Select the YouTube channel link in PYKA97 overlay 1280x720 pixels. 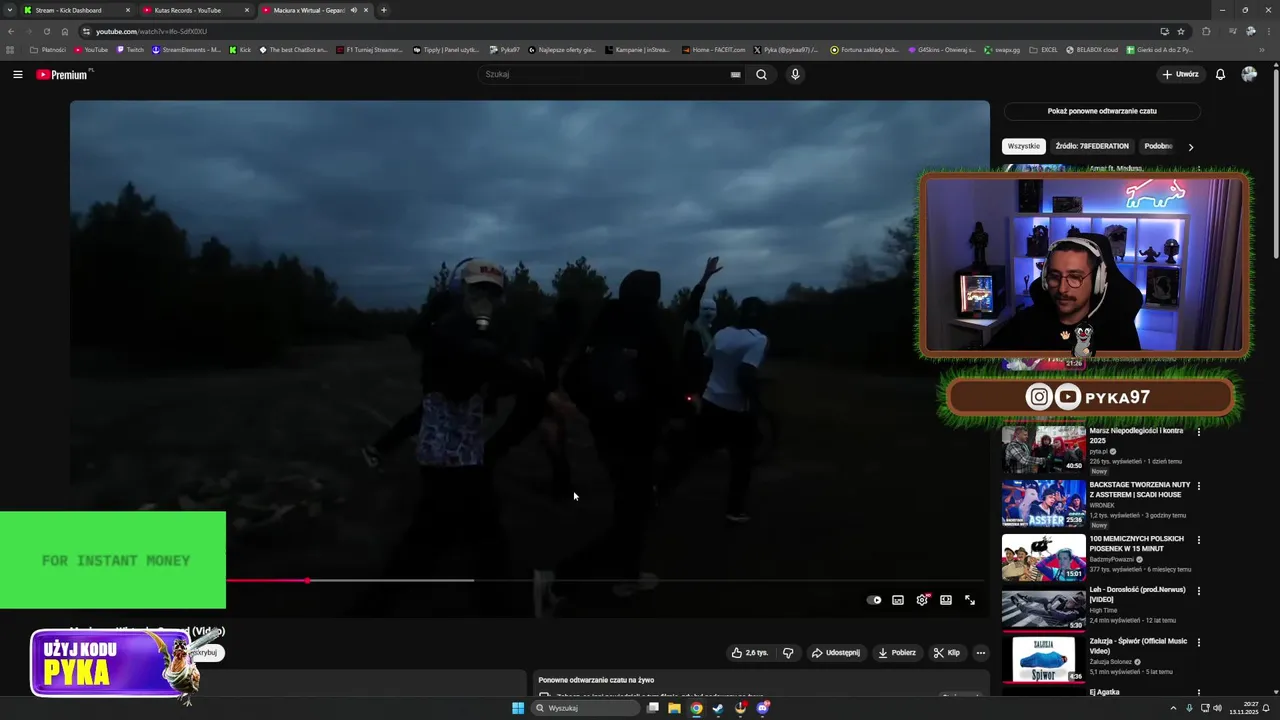tap(1068, 397)
